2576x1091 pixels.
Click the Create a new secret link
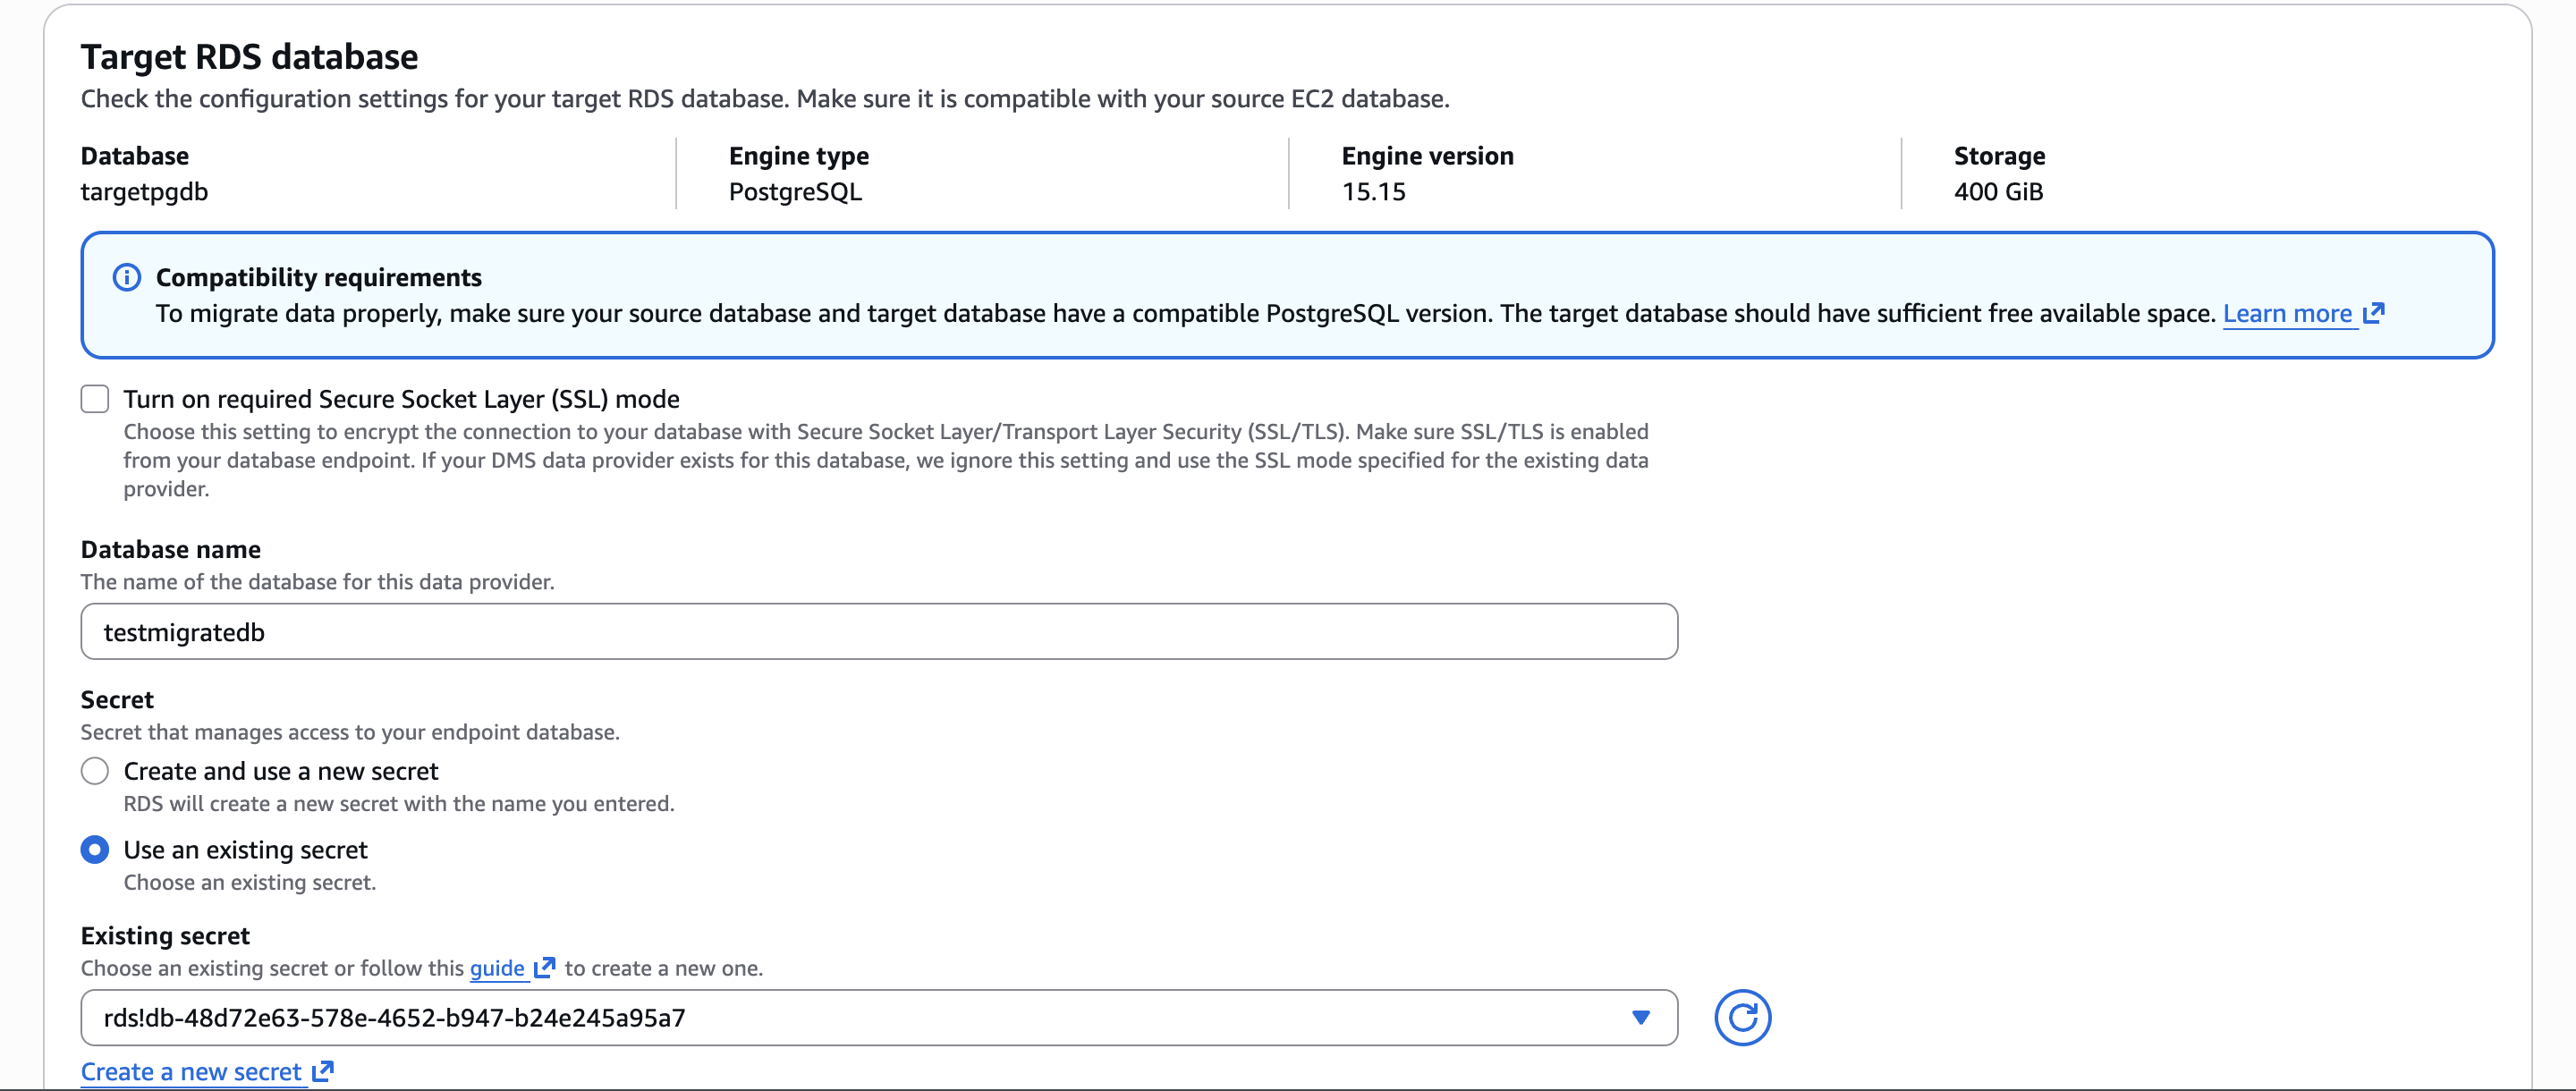[x=191, y=1072]
